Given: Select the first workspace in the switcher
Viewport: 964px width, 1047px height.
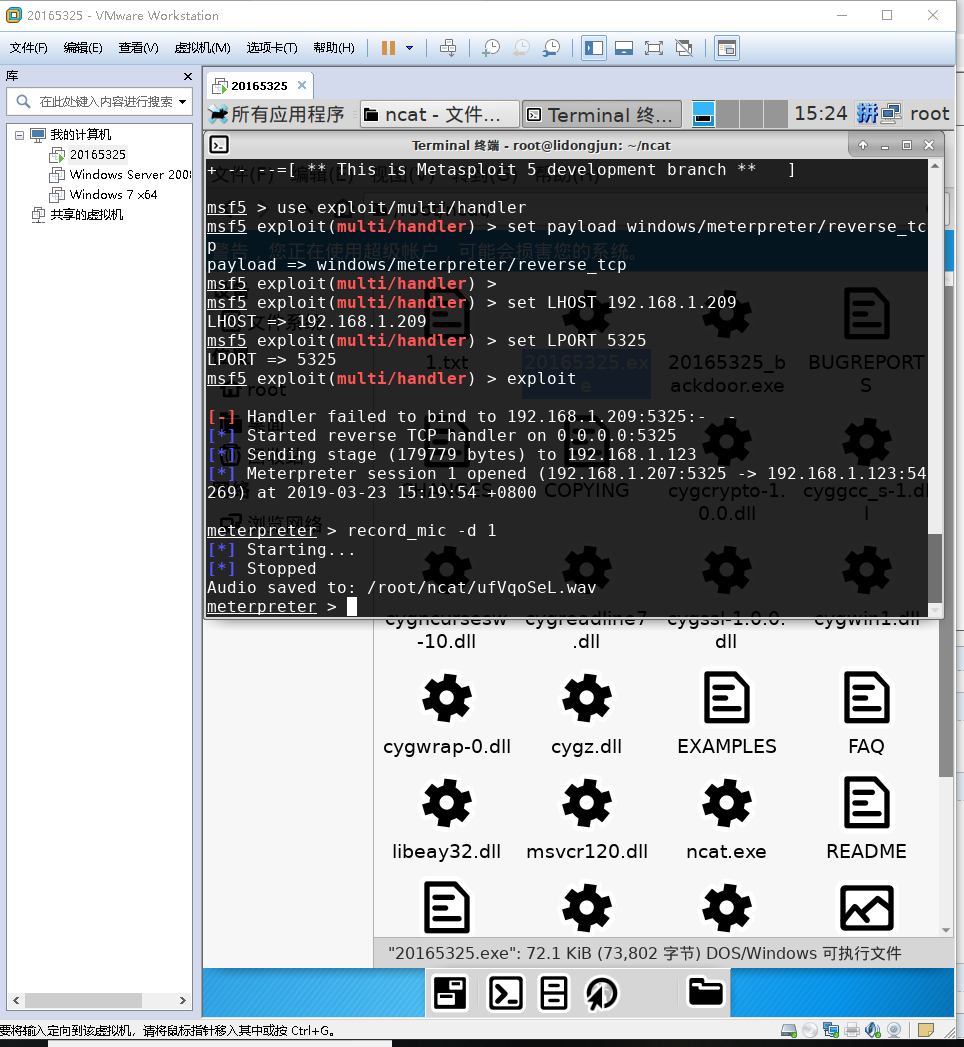Looking at the screenshot, I should tap(703, 114).
